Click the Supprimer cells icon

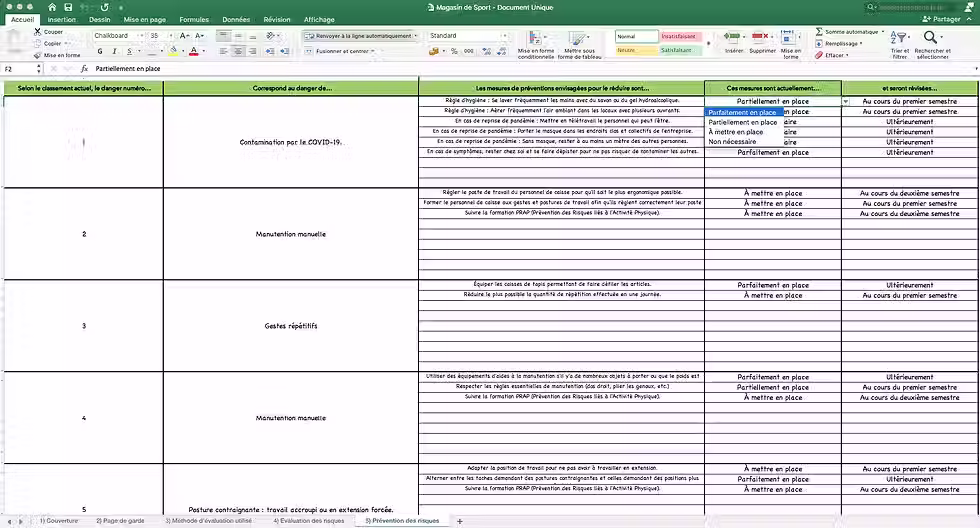point(760,36)
